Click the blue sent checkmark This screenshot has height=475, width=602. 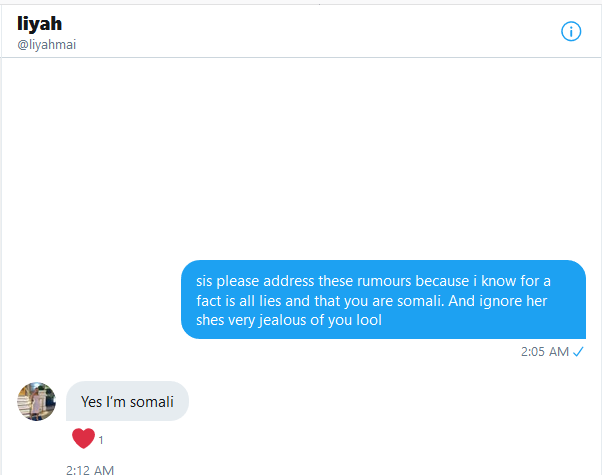(x=578, y=351)
